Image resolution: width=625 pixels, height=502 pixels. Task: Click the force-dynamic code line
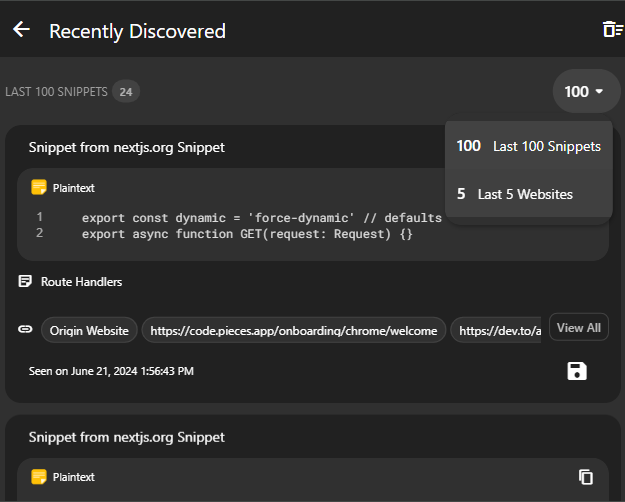click(261, 217)
